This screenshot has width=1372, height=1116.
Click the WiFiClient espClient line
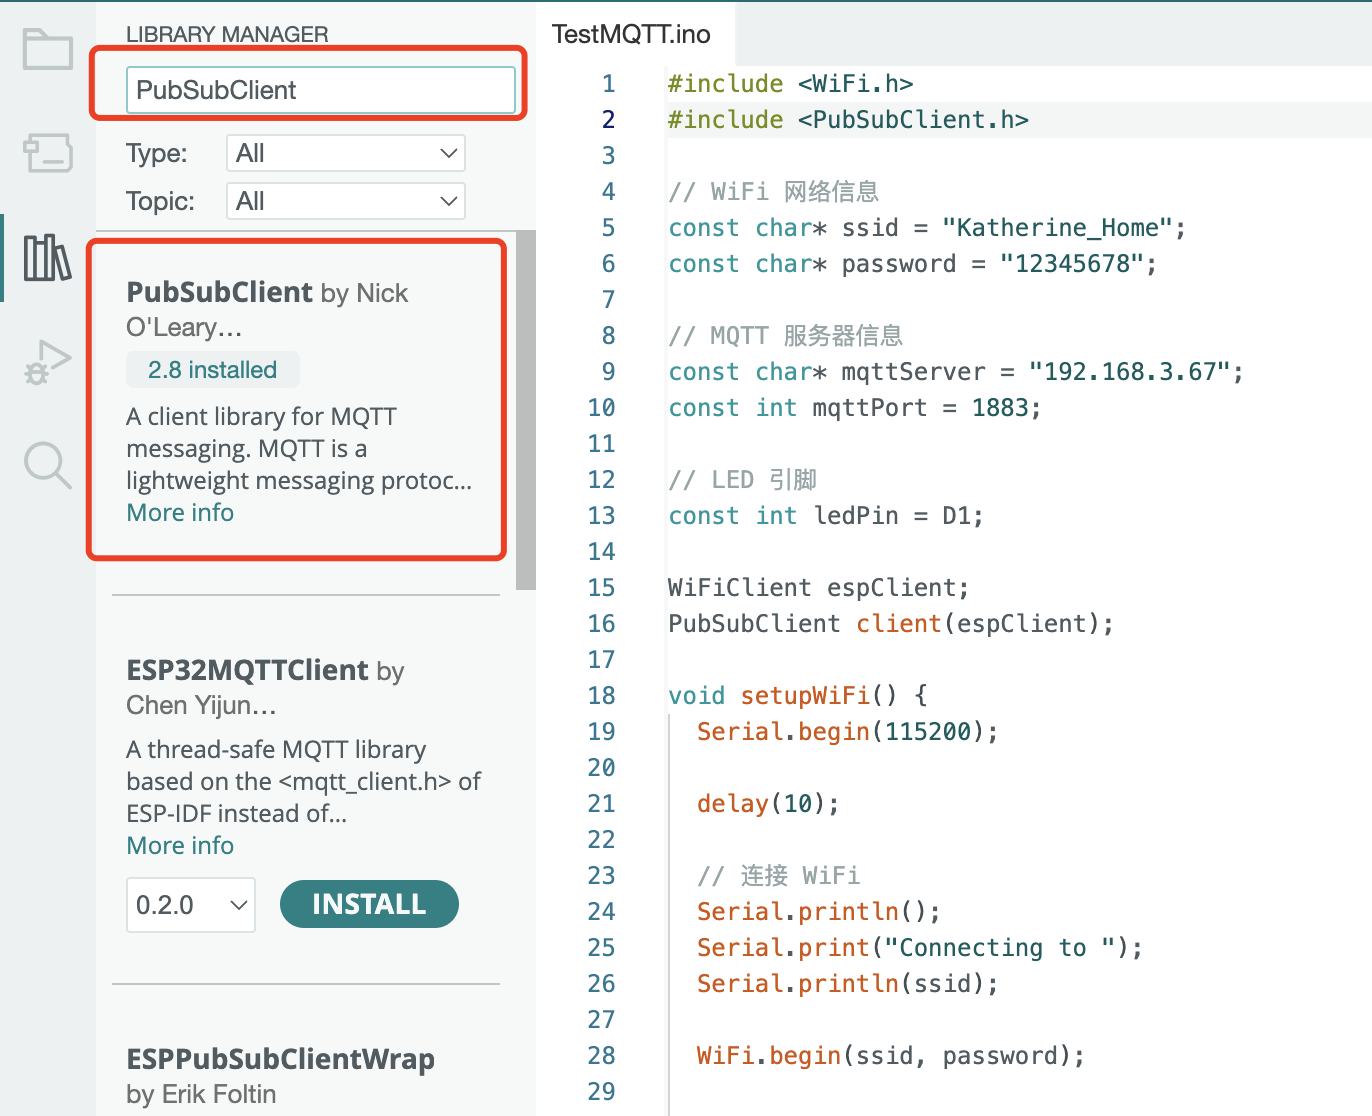pyautogui.click(x=818, y=588)
